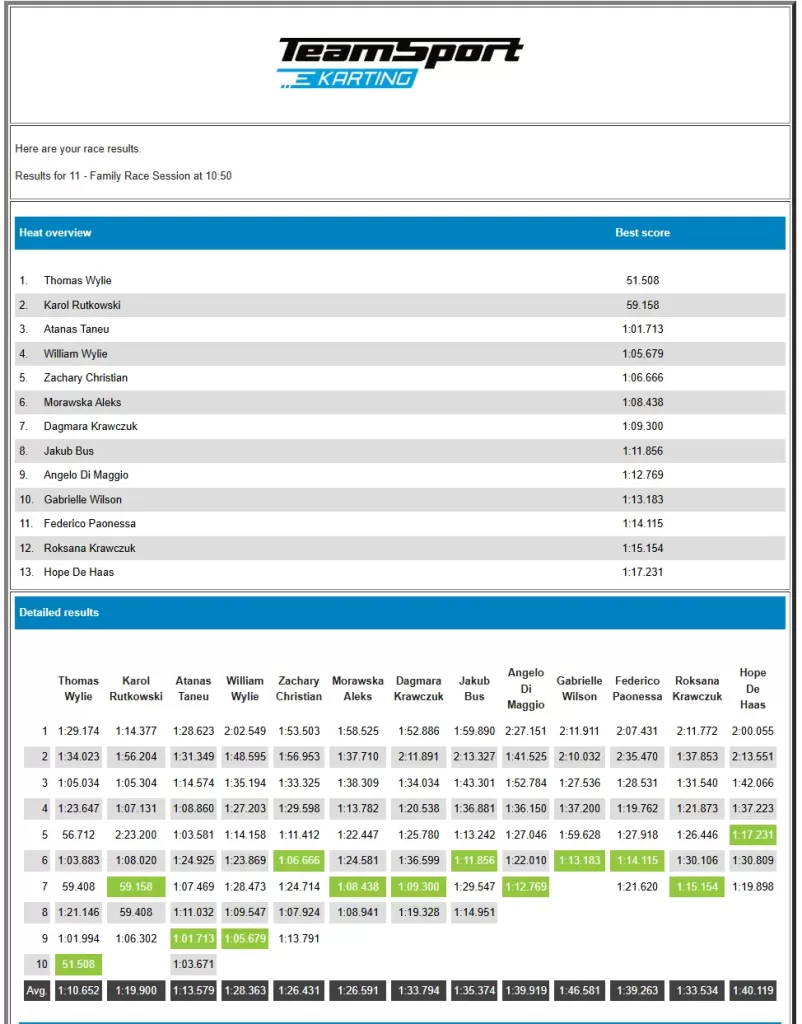Click the Angelo Di Maggio column header
The height and width of the screenshot is (1024, 802).
[x=526, y=689]
